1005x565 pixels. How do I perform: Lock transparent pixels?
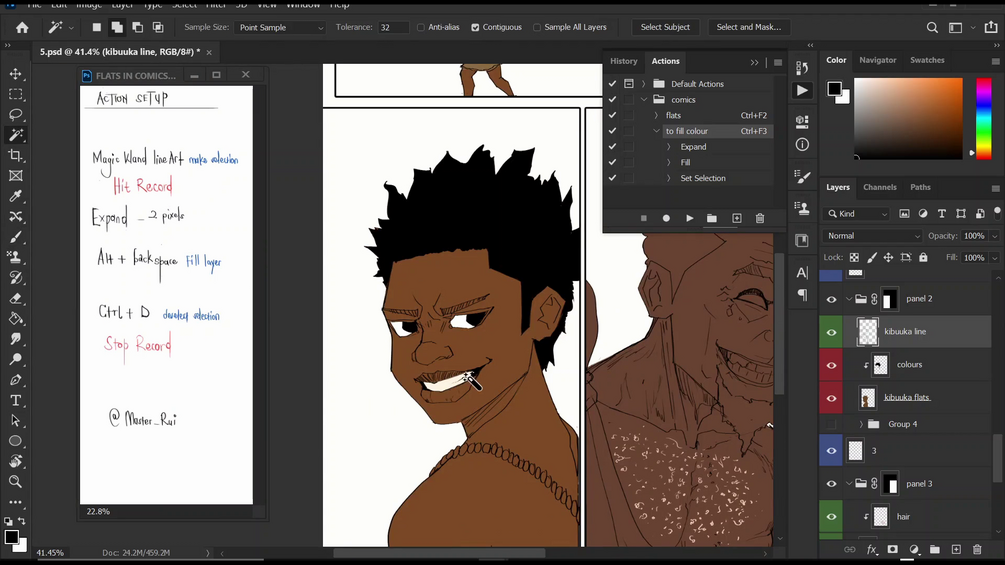tap(854, 258)
